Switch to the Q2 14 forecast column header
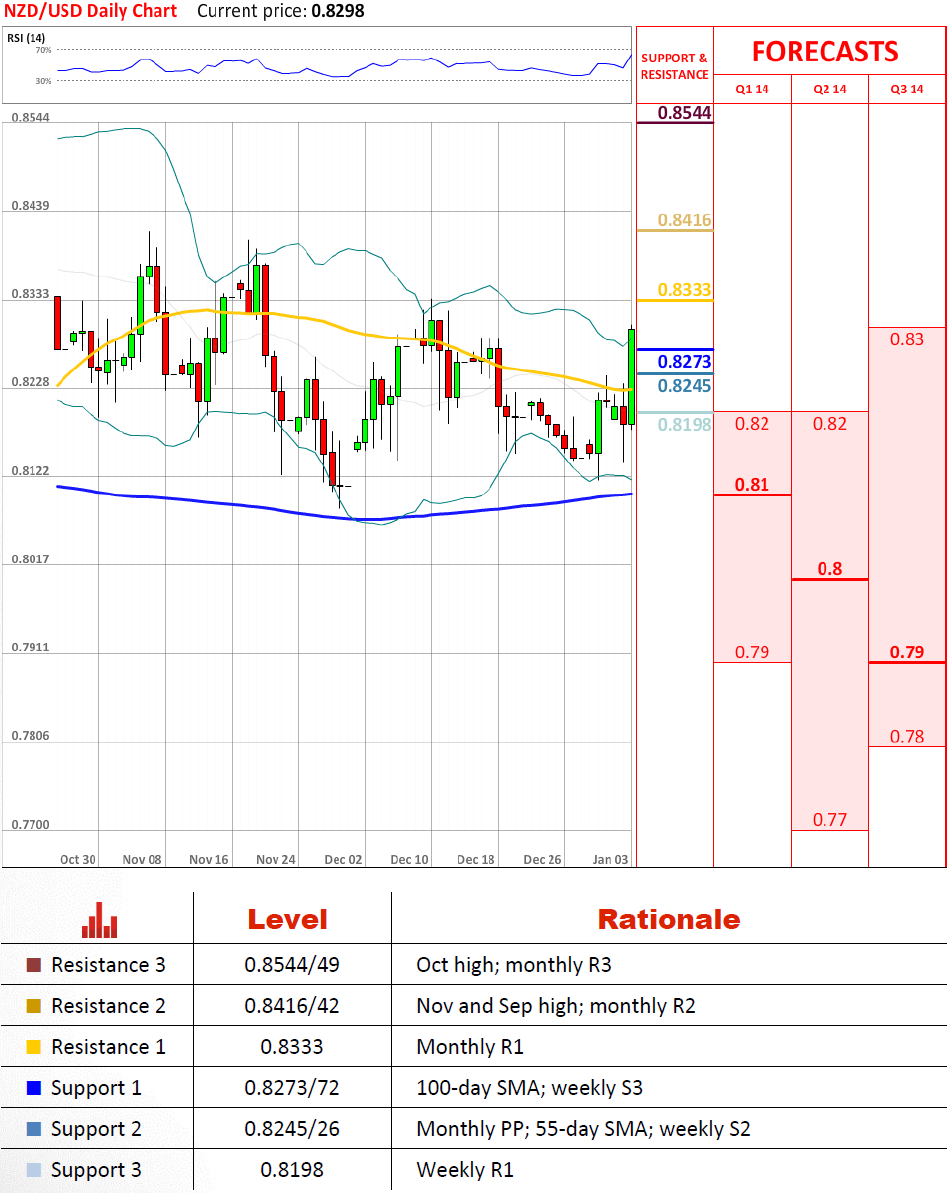Image resolution: width=950 pixels, height=1193 pixels. pos(829,89)
